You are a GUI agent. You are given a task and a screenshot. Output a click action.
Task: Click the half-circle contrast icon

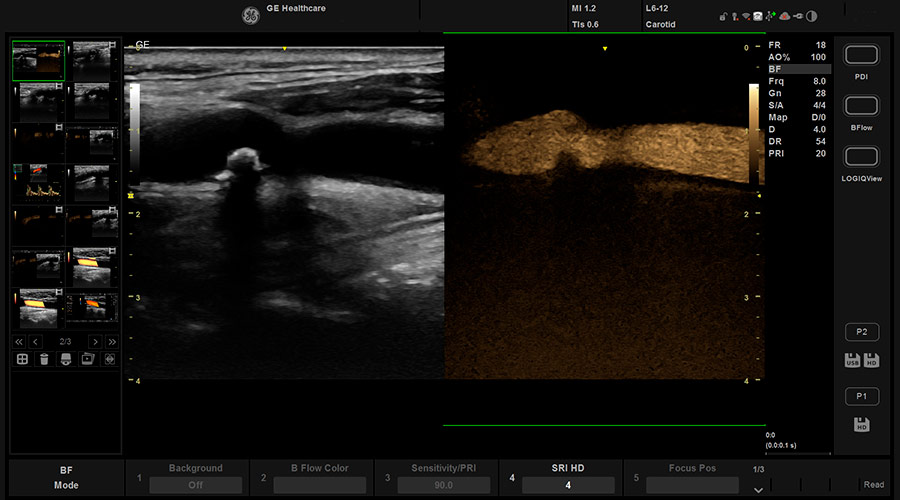click(x=810, y=16)
